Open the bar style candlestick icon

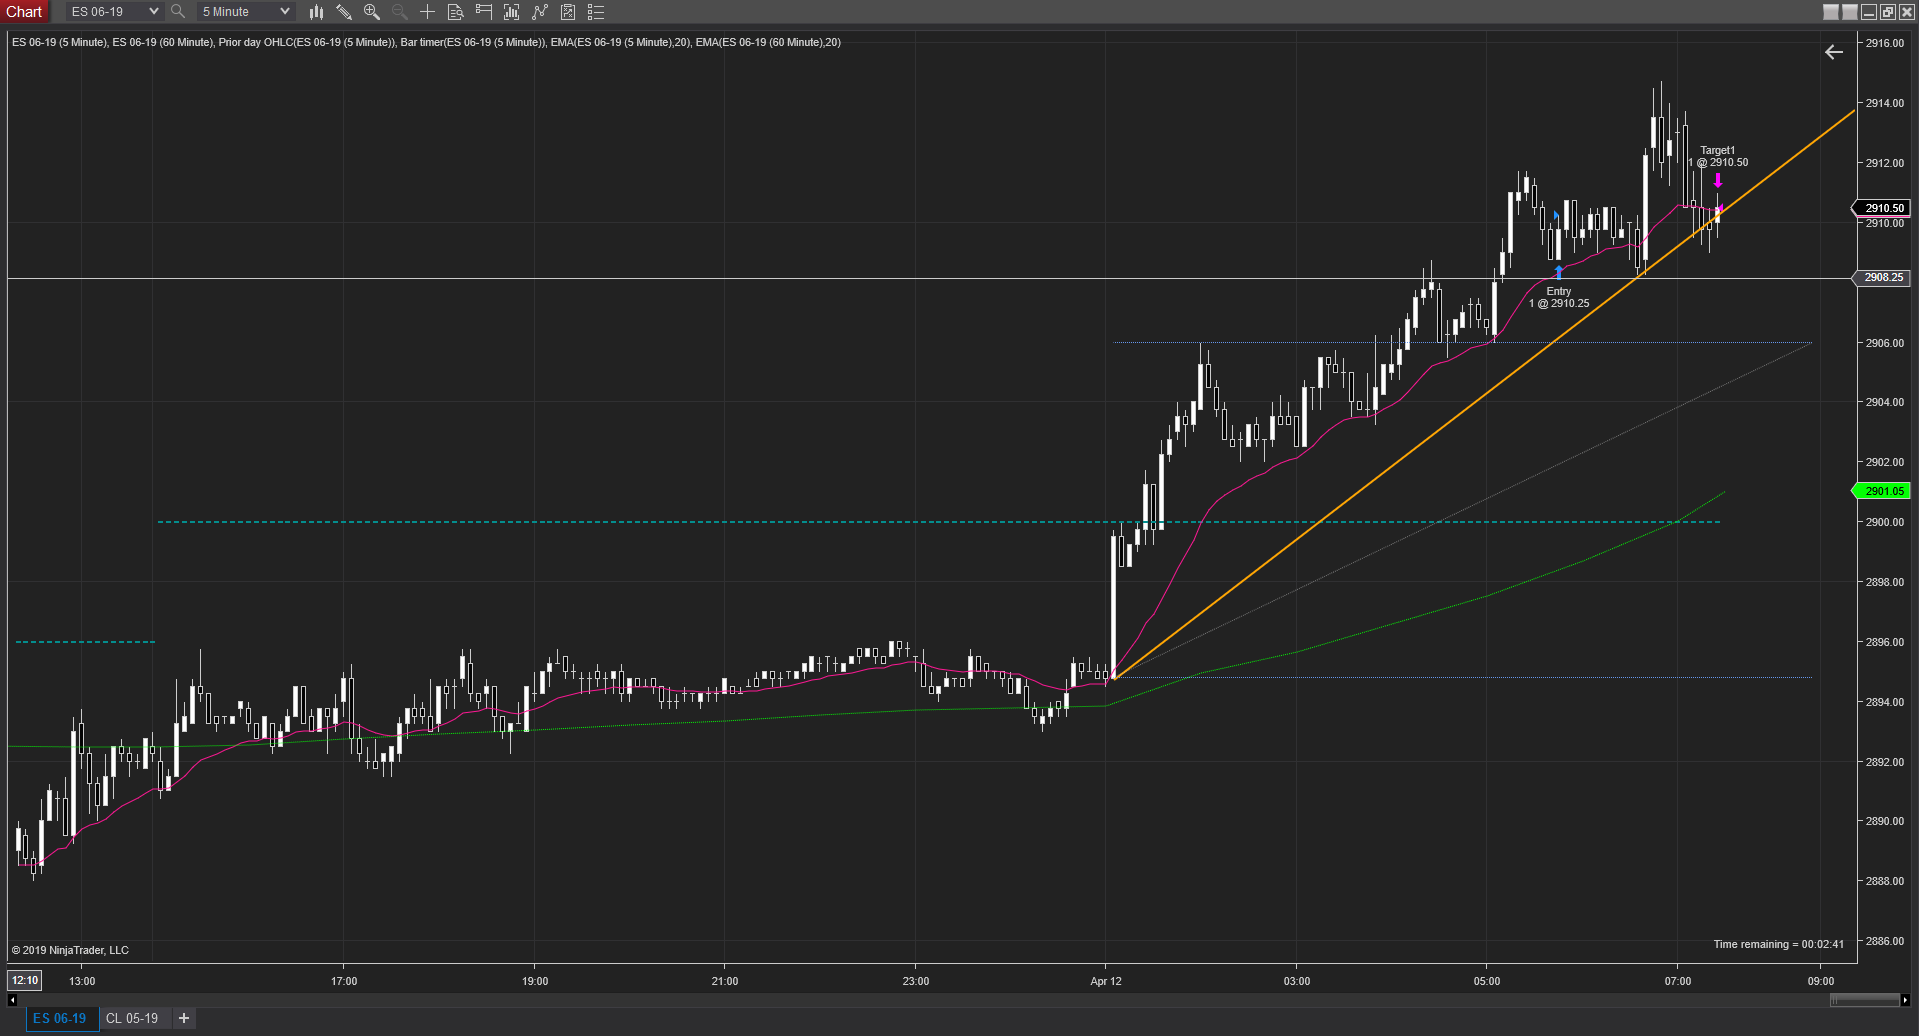[316, 12]
